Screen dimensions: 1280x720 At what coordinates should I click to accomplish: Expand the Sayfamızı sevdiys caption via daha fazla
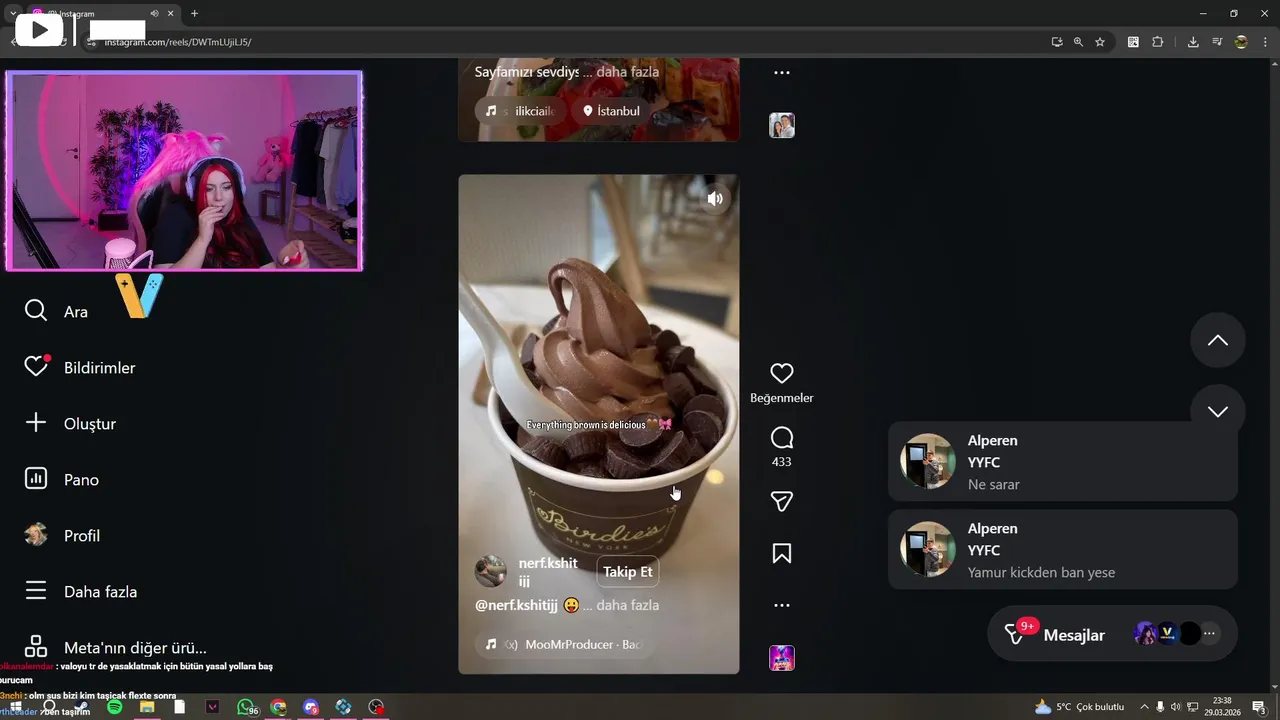tap(628, 72)
